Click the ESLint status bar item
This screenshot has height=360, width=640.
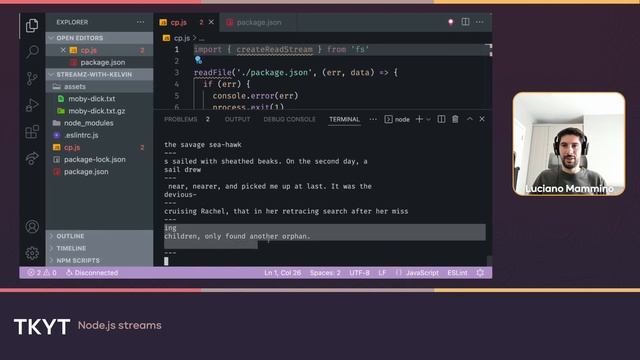tap(457, 273)
